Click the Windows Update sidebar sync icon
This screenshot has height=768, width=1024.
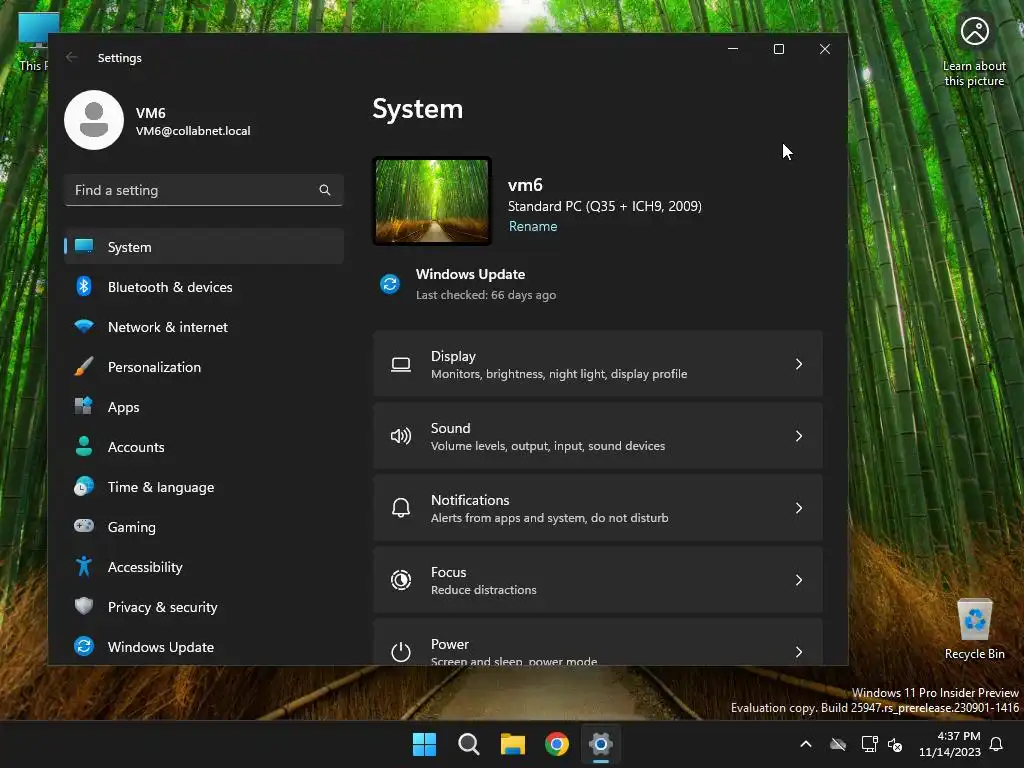tap(84, 646)
